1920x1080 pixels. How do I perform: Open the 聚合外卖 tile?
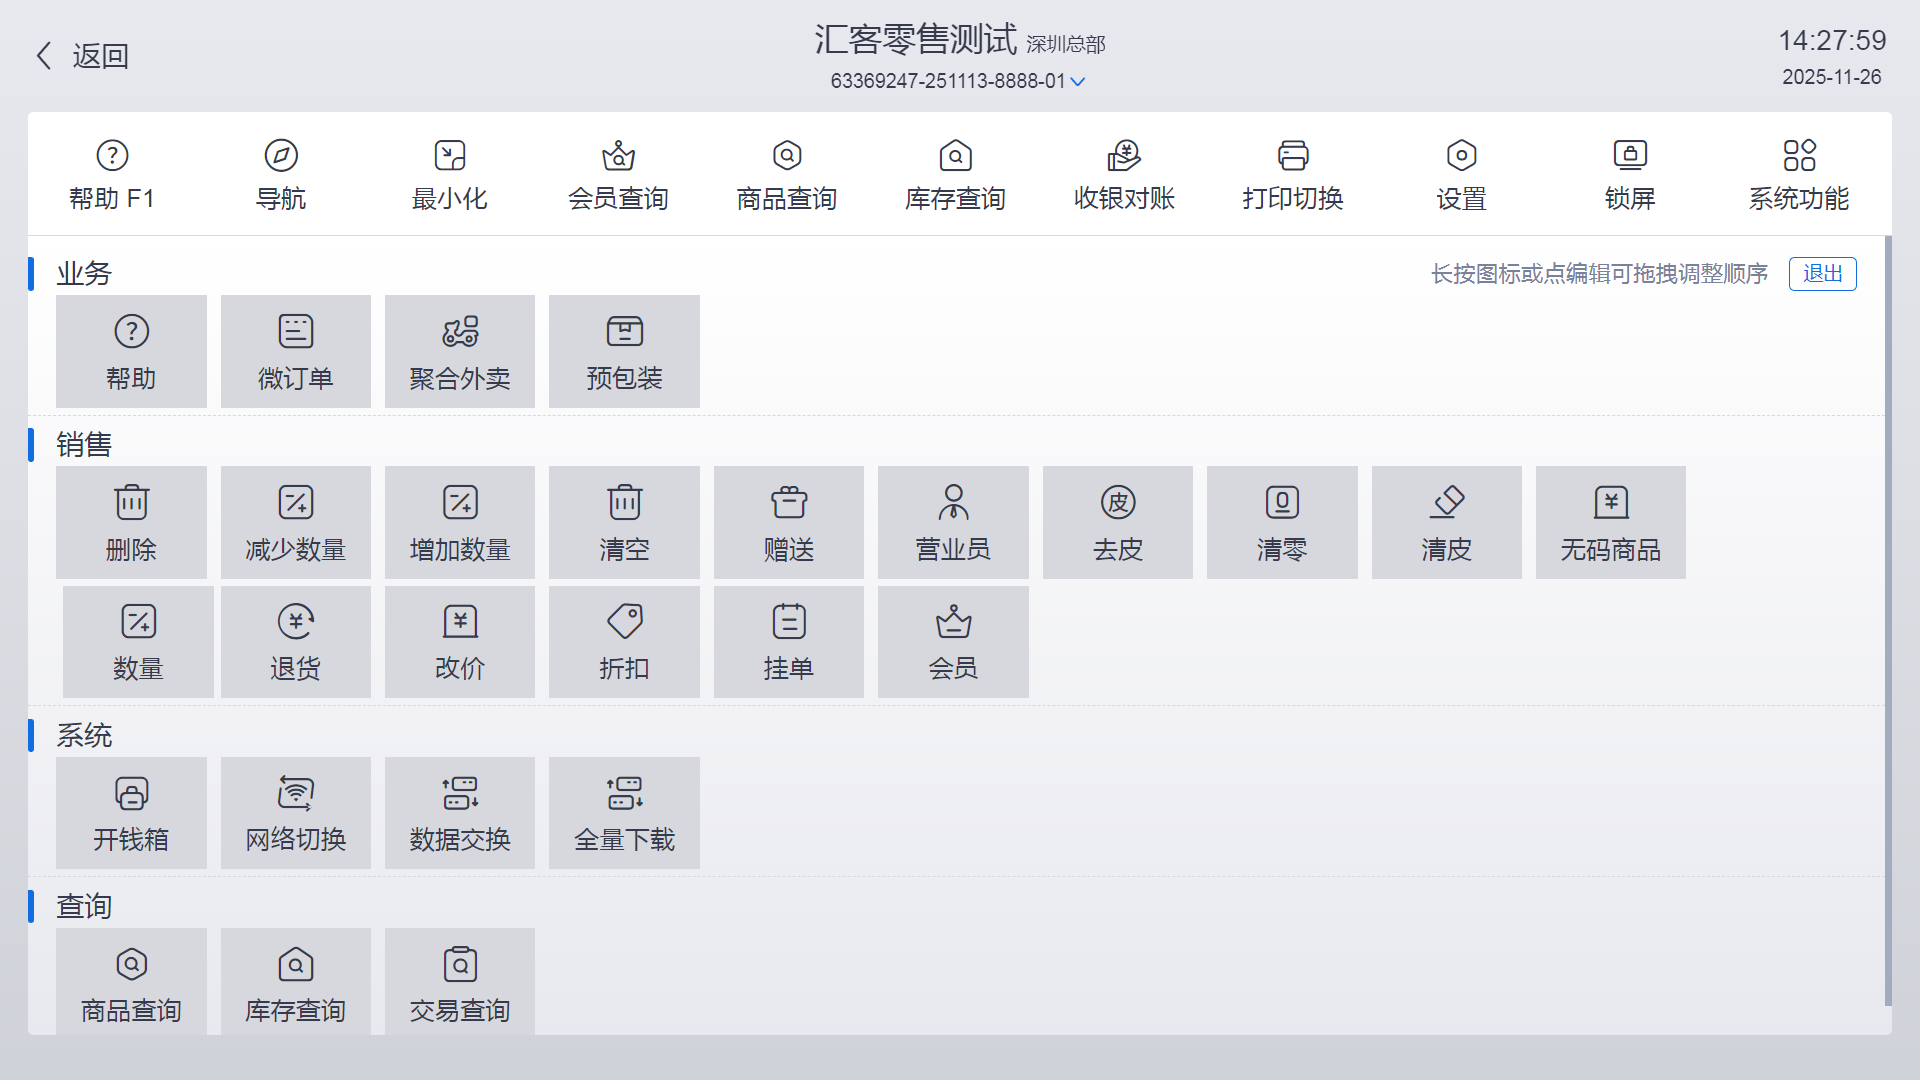click(x=460, y=351)
